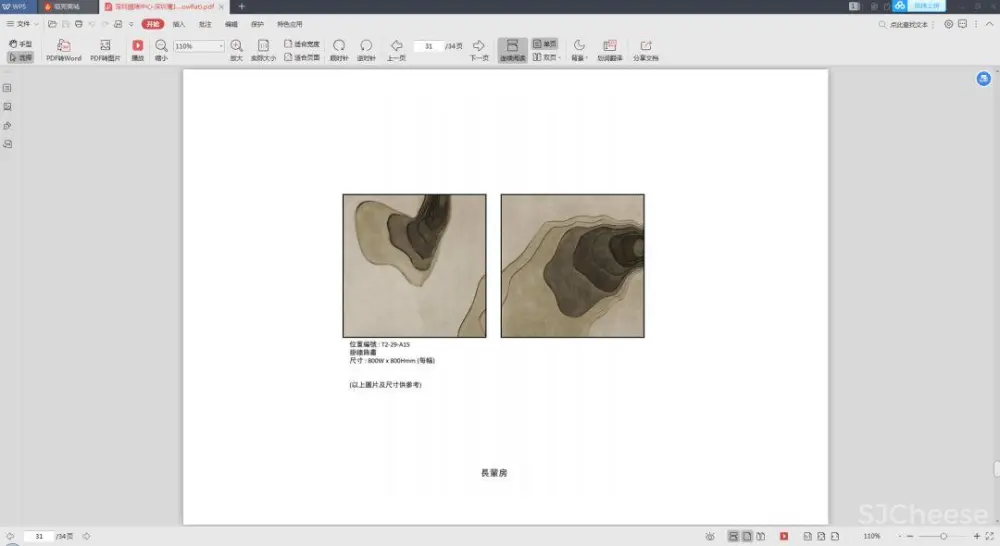Screen dimensions: 1000x546
Task: Toggle double page view in status bar
Action: coord(761,536)
